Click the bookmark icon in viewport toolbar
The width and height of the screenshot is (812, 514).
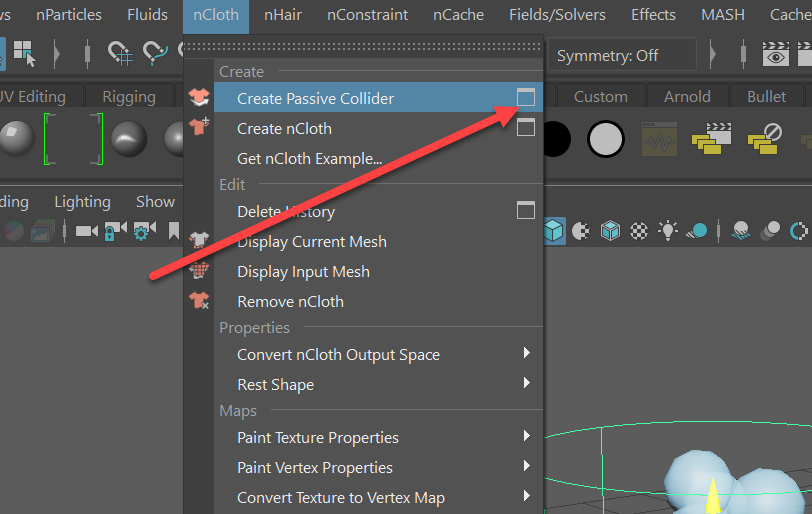(x=173, y=231)
